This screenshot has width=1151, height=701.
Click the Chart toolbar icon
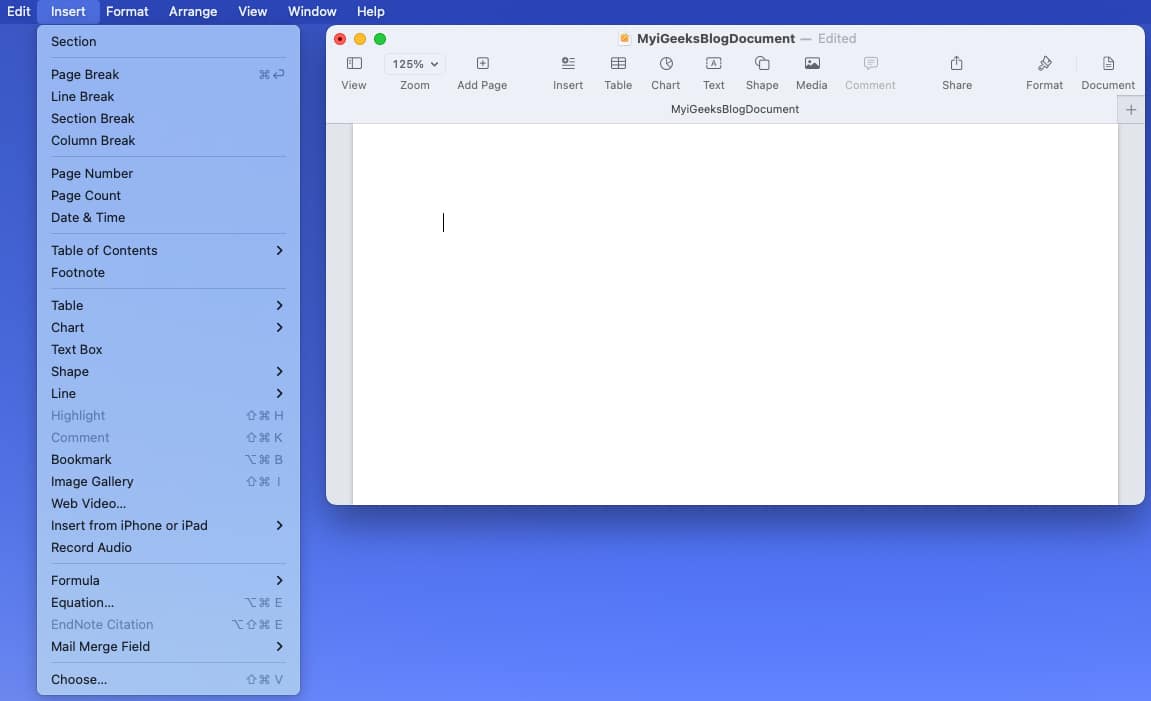click(666, 64)
